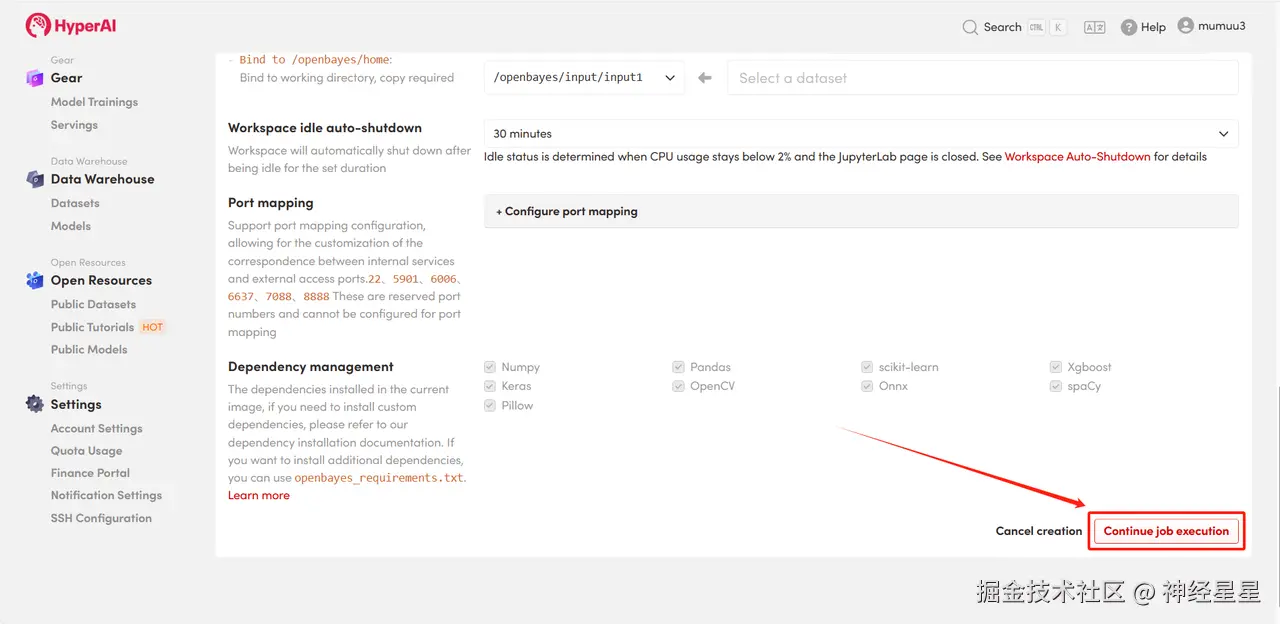
Task: Open search with the magnifier icon
Action: (970, 27)
